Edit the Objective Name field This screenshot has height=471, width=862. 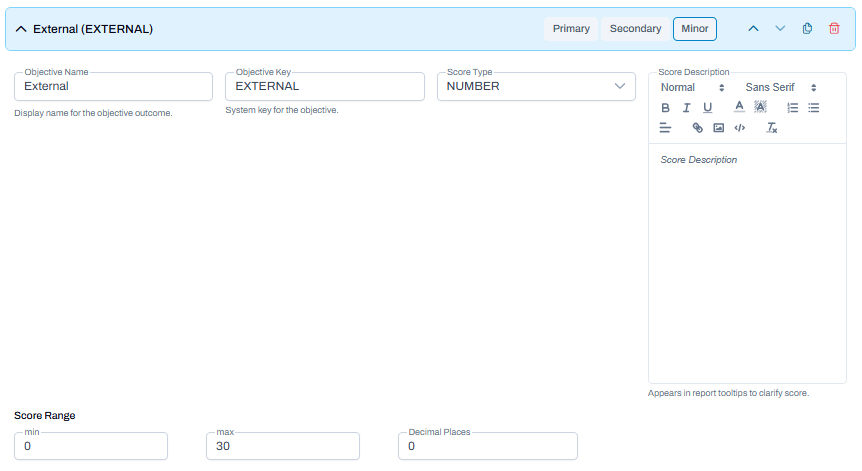113,86
